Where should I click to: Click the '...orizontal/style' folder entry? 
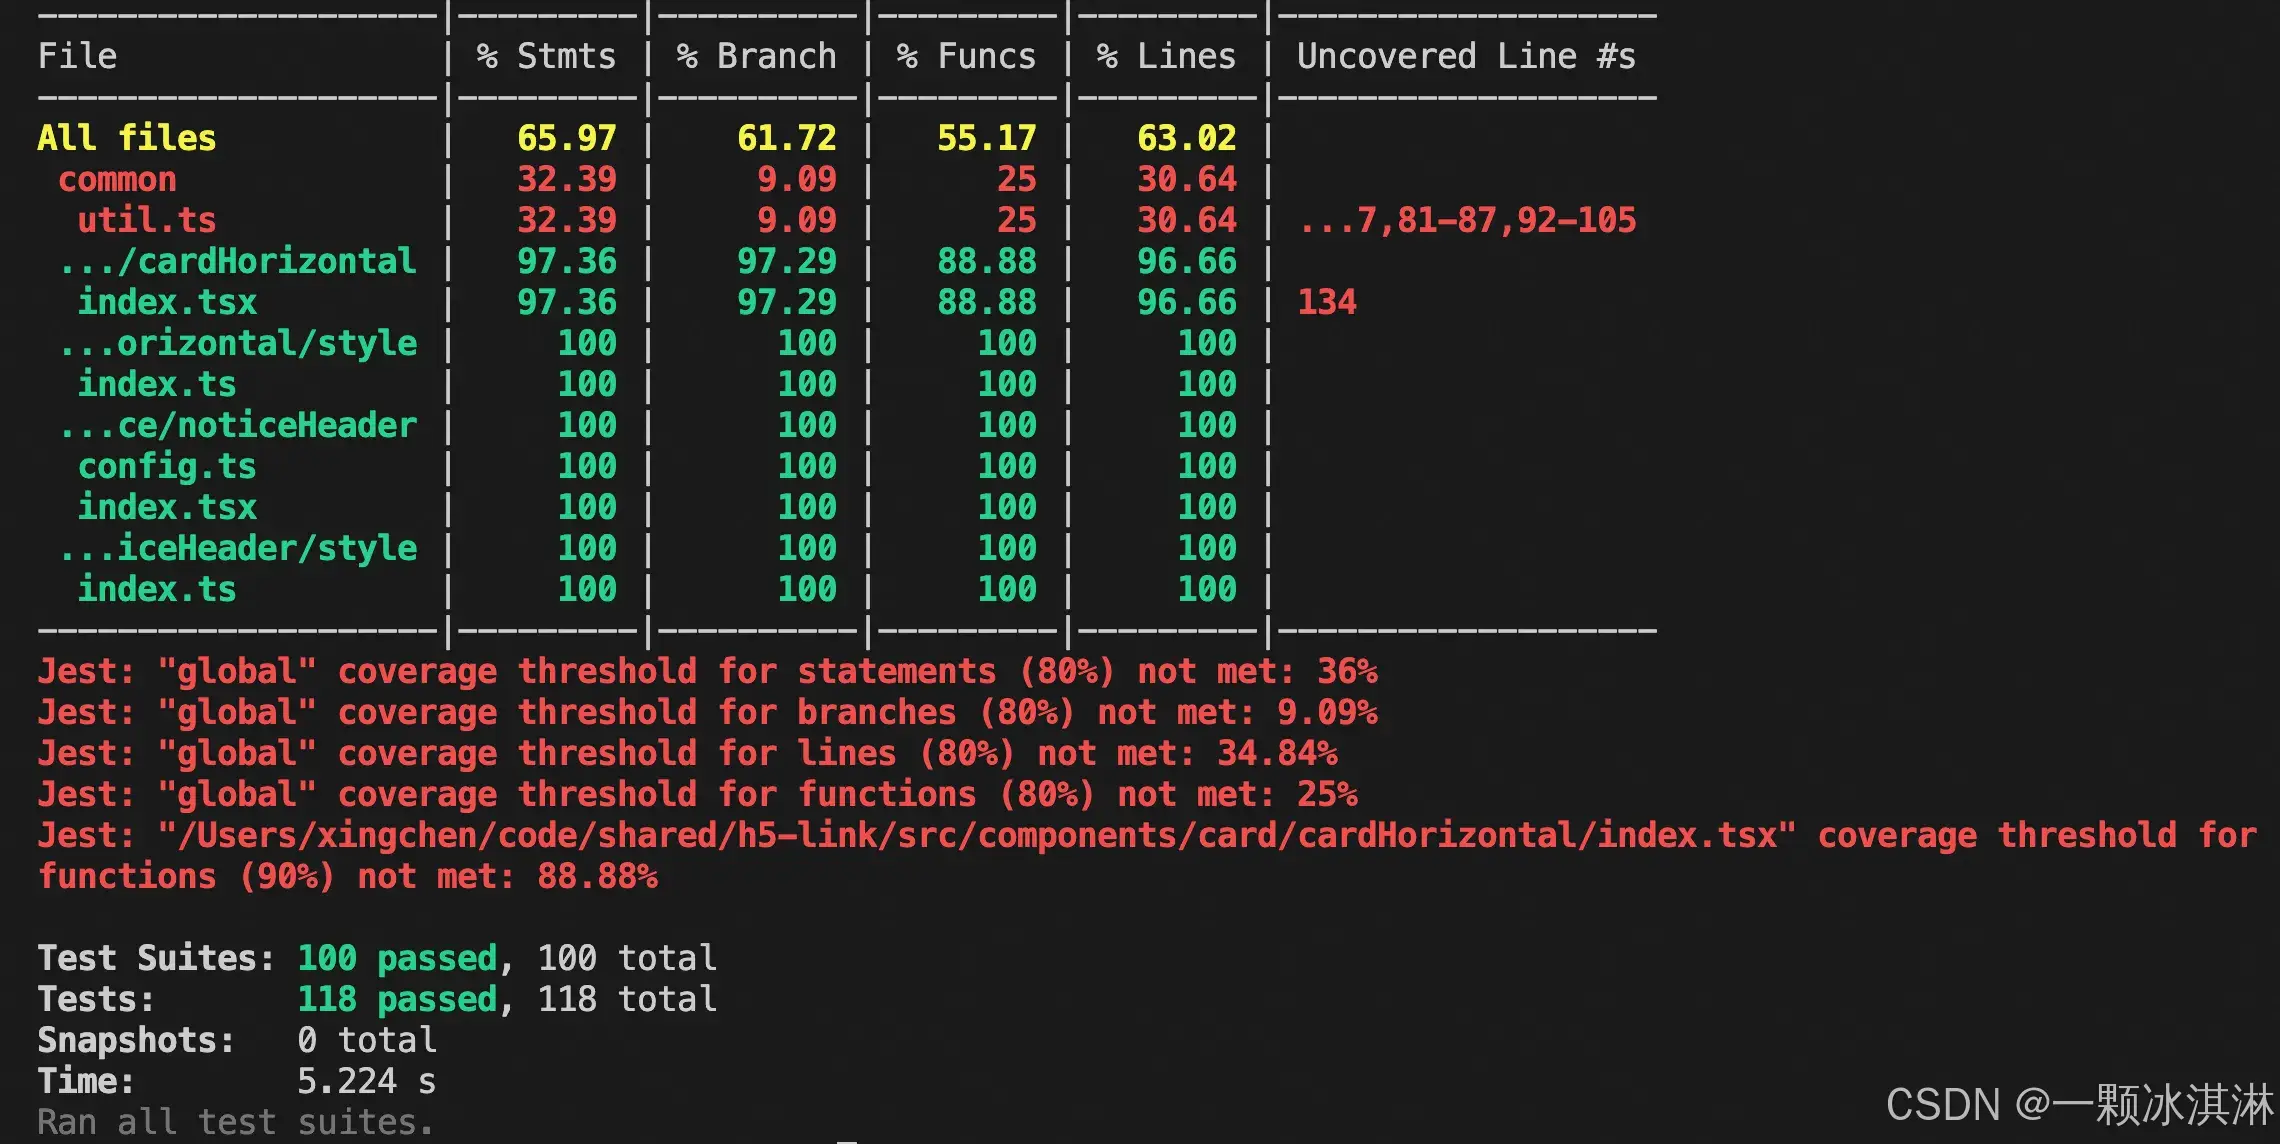(x=237, y=344)
